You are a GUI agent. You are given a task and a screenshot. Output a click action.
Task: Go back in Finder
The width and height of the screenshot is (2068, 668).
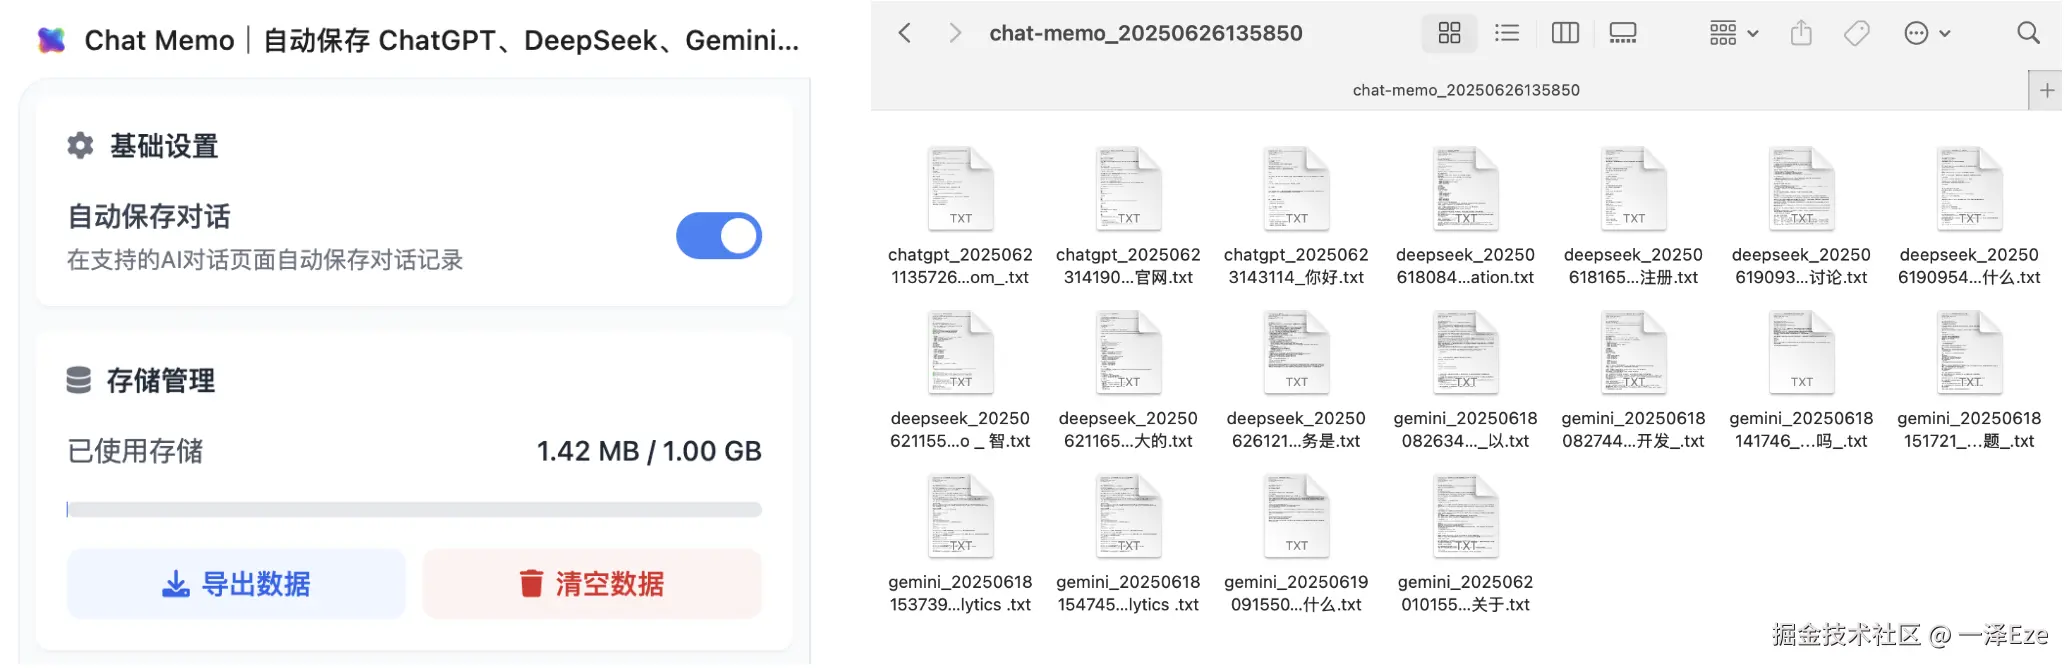tap(905, 33)
